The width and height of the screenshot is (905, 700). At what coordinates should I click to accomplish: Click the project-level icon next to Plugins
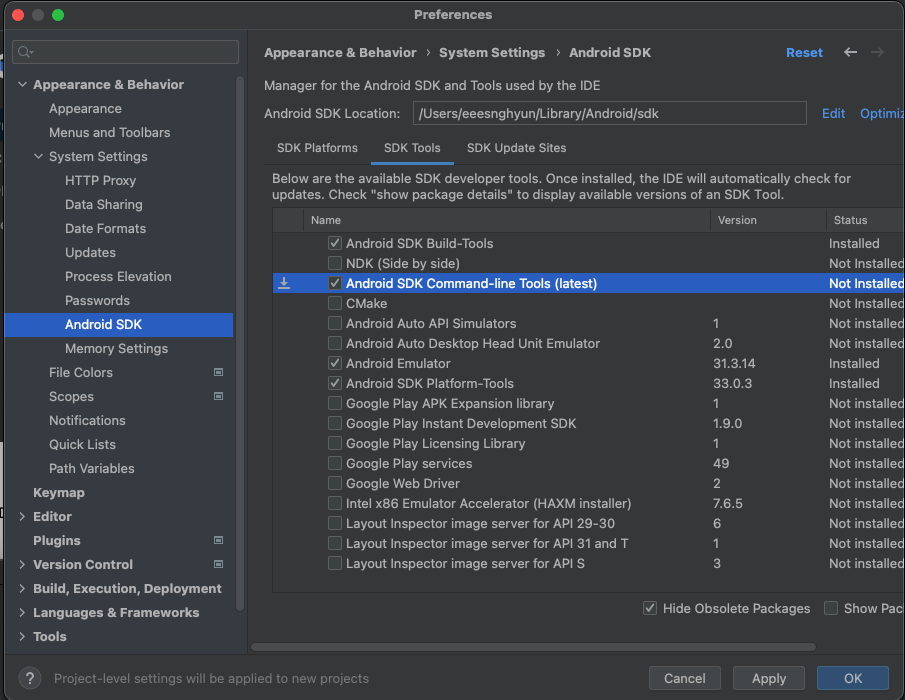click(x=218, y=541)
